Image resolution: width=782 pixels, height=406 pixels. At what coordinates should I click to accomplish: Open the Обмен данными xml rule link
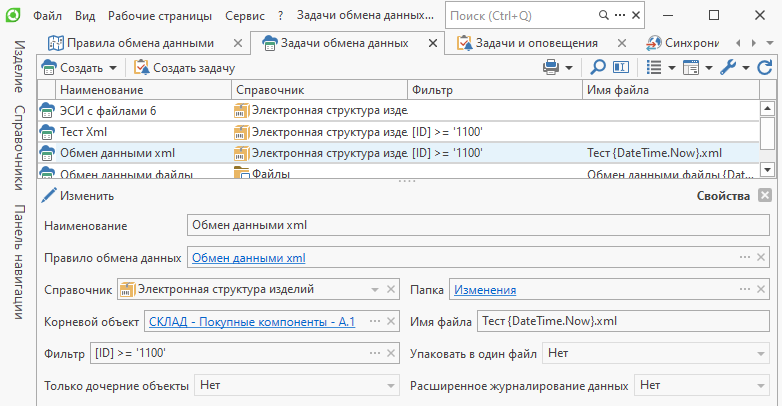pos(248,258)
